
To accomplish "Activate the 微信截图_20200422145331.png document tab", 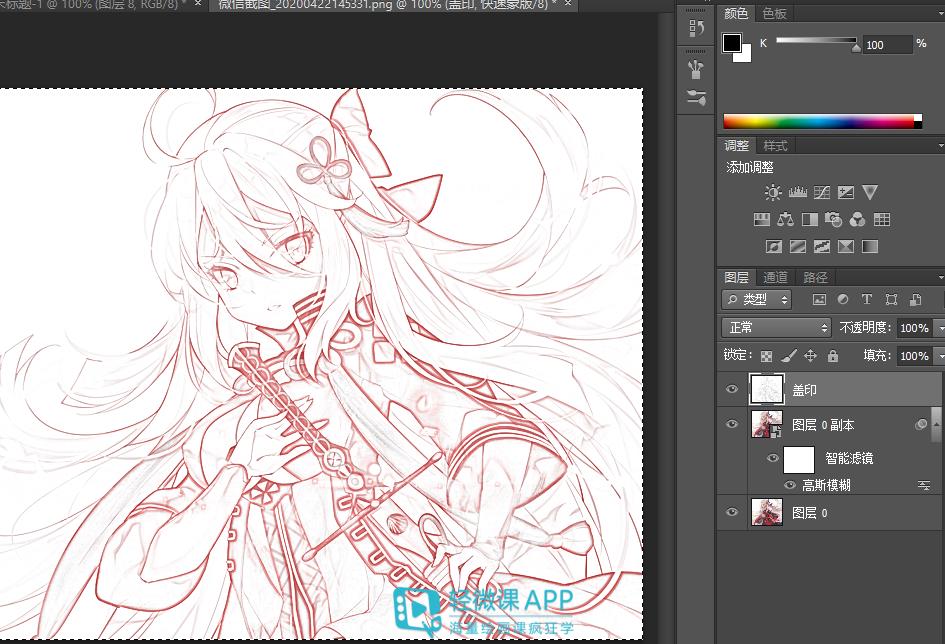I will (x=384, y=4).
